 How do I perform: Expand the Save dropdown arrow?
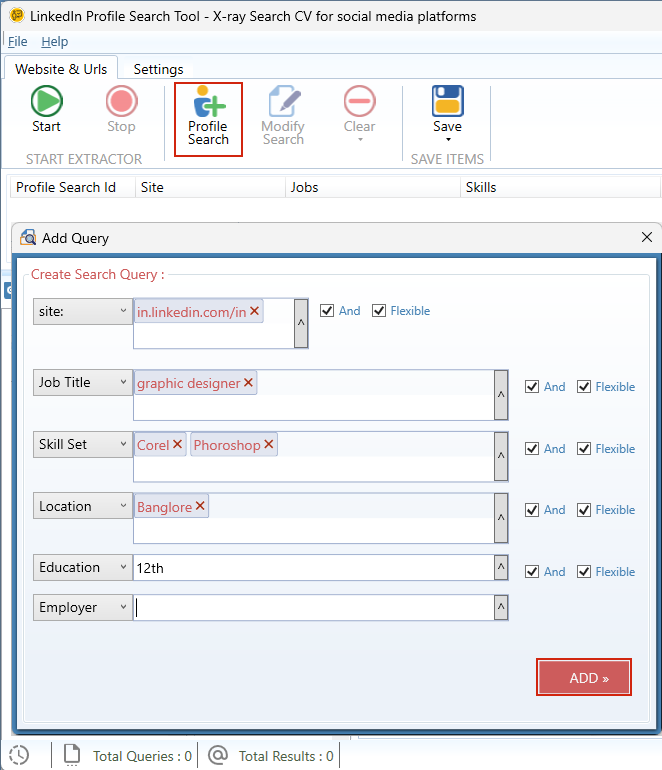click(x=448, y=140)
